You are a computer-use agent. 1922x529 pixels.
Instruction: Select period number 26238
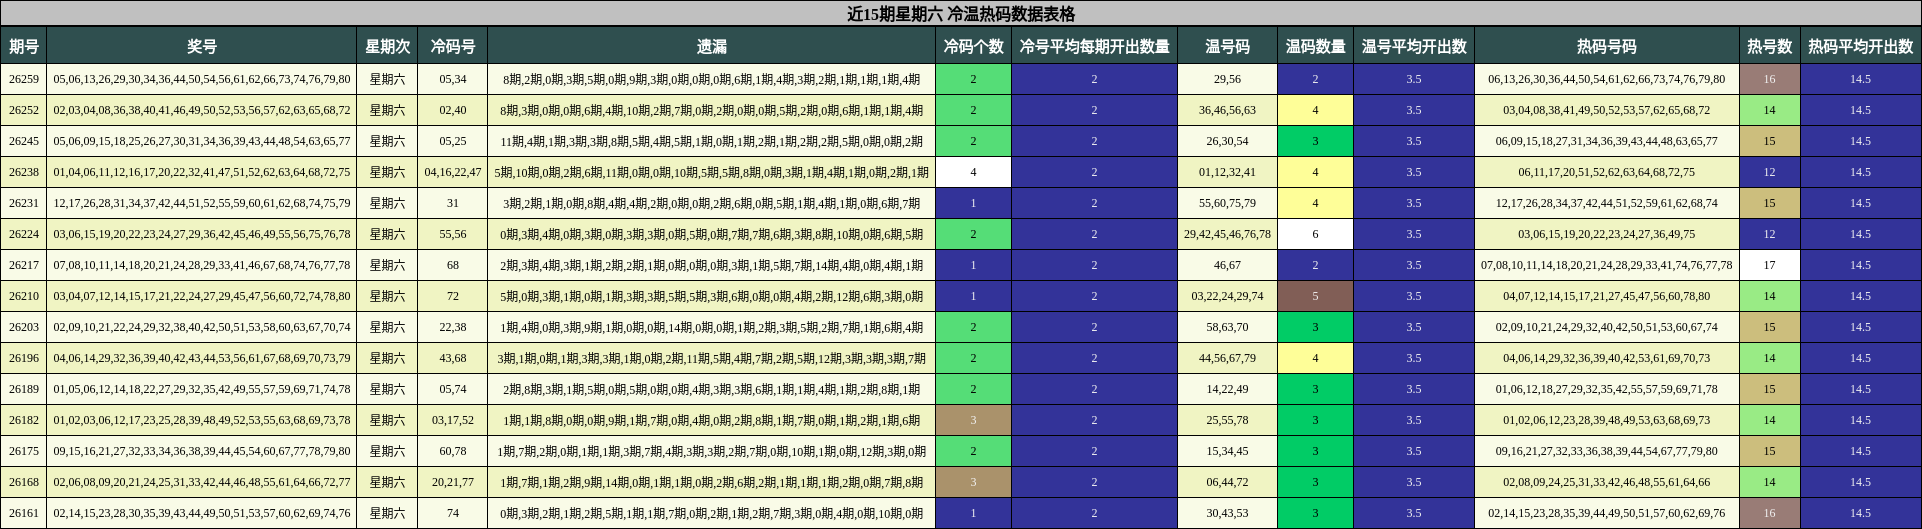click(24, 172)
